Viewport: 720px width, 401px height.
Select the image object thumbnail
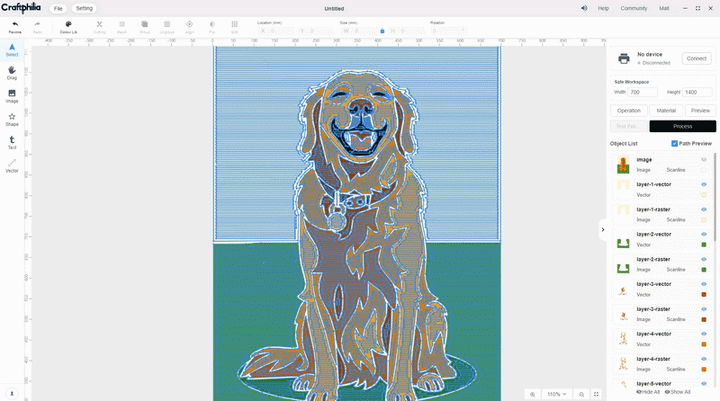[623, 164]
